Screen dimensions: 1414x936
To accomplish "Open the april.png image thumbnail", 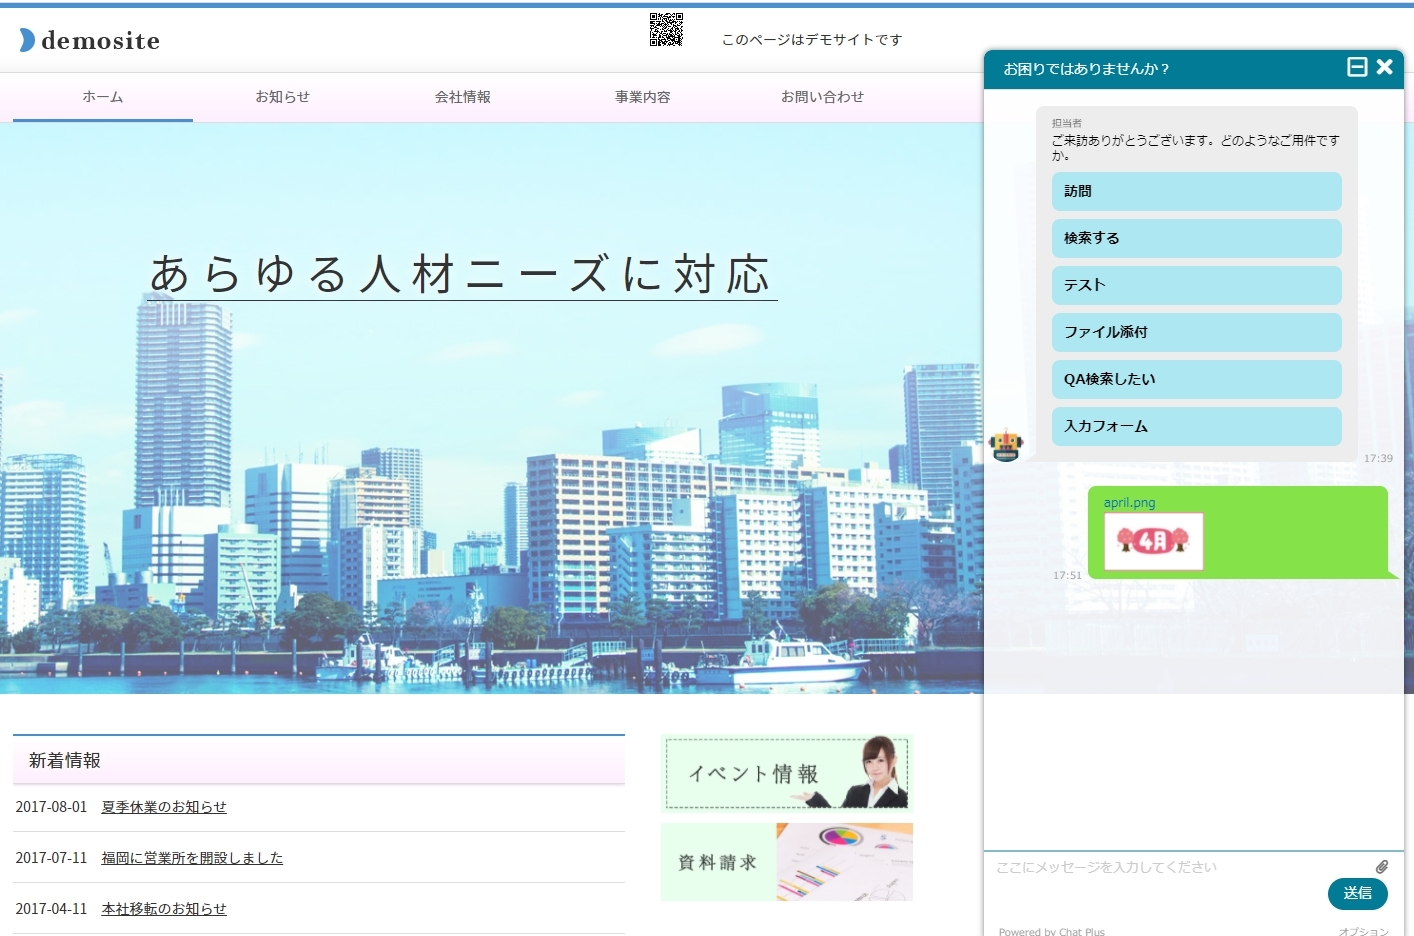I will [x=1153, y=541].
